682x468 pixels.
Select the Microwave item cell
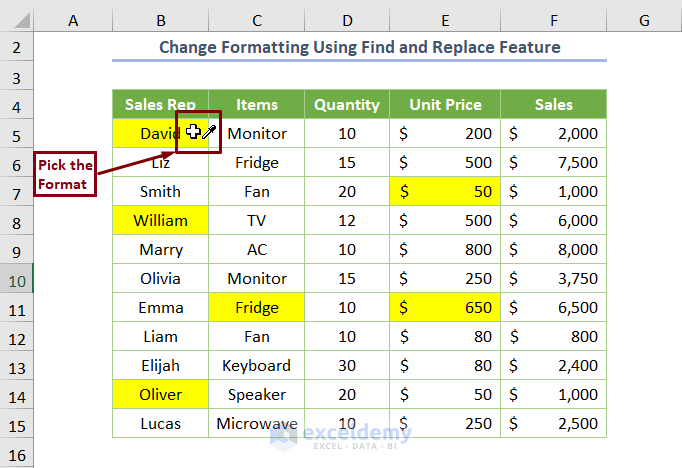(x=257, y=424)
